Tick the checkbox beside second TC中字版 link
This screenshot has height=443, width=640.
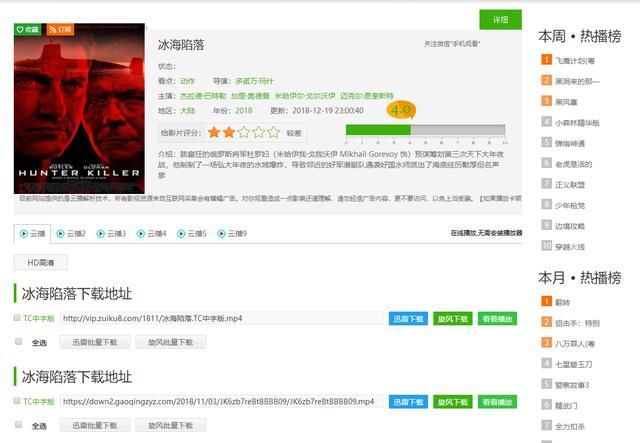click(x=17, y=401)
